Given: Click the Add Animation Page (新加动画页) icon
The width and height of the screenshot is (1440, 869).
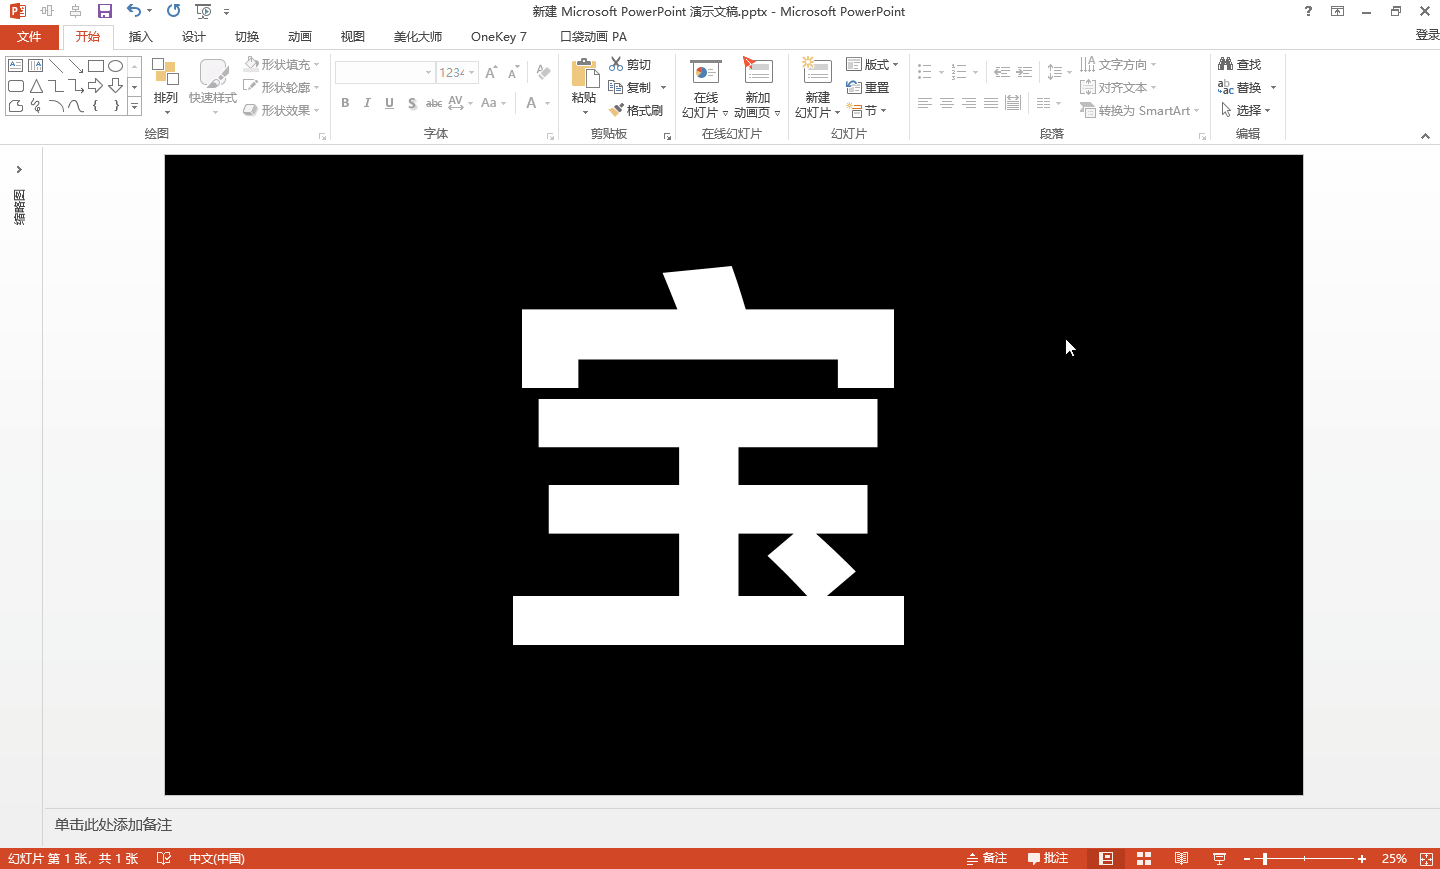Looking at the screenshot, I should 757,72.
